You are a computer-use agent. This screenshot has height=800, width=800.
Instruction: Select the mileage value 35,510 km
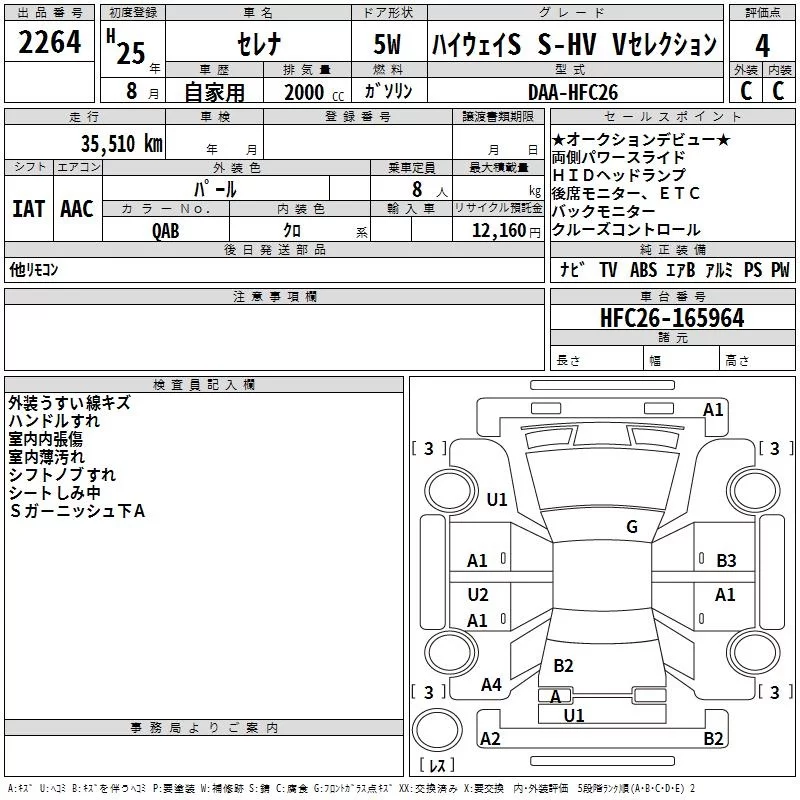120,143
